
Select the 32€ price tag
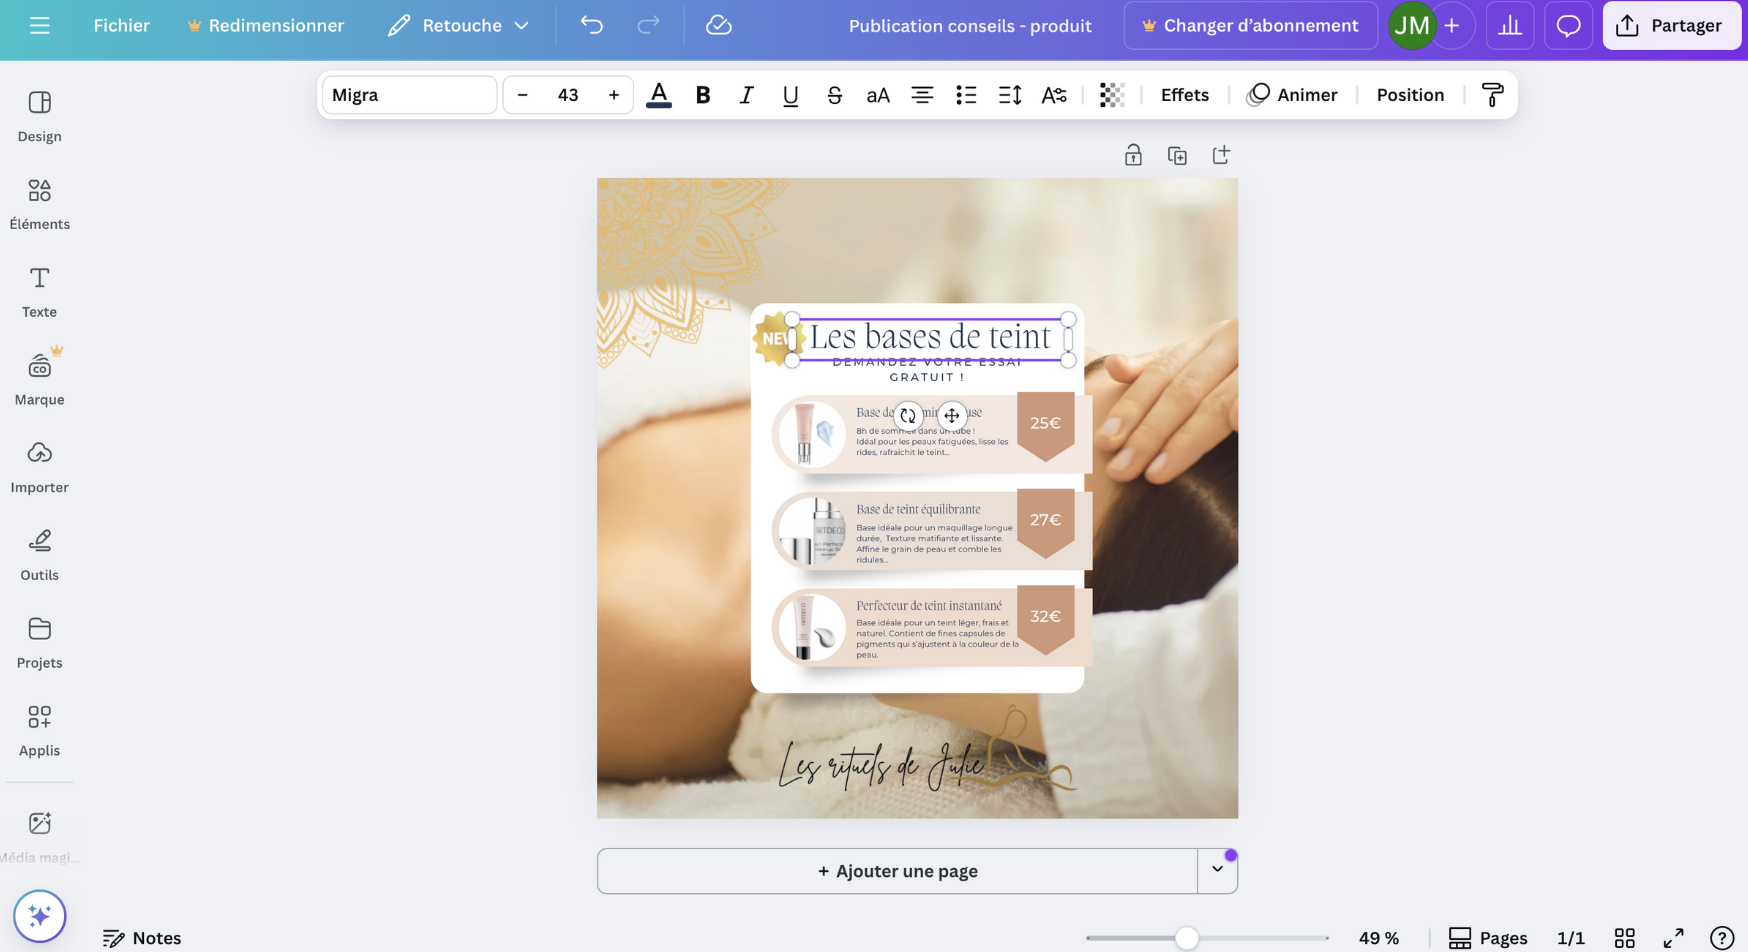pos(1046,618)
